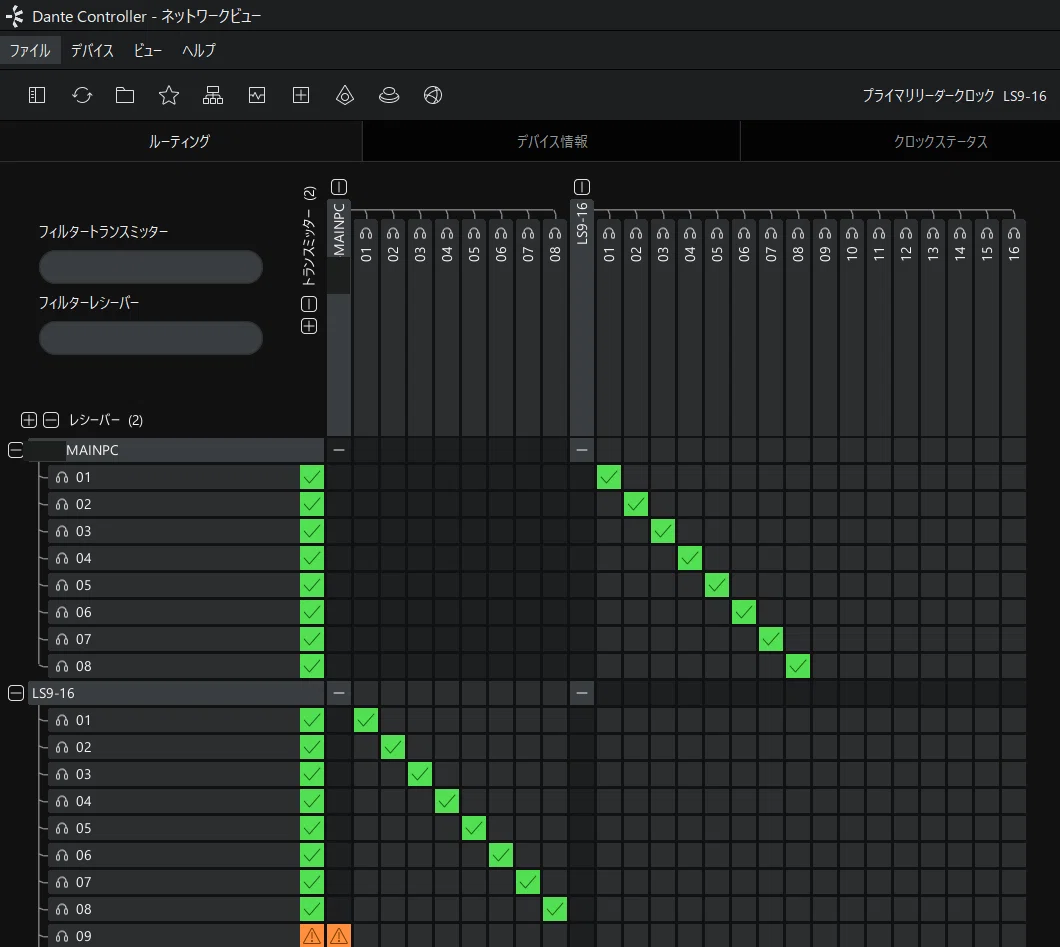The image size is (1060, 947).
Task: Click プライマリリーダークロック LS9-16 label
Action: (954, 96)
